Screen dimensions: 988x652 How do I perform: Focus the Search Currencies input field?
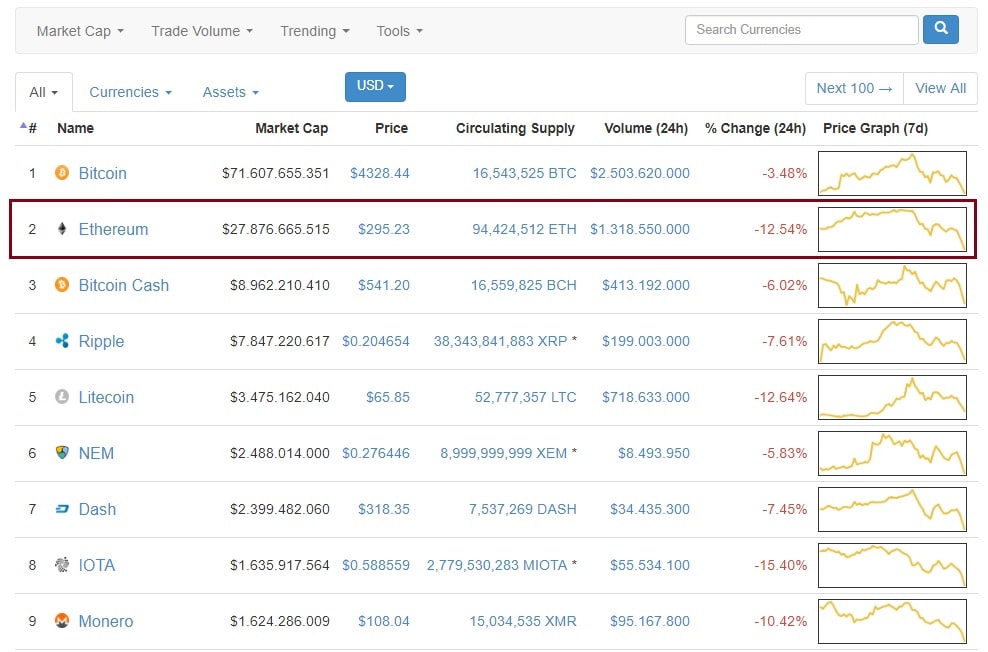(x=800, y=30)
